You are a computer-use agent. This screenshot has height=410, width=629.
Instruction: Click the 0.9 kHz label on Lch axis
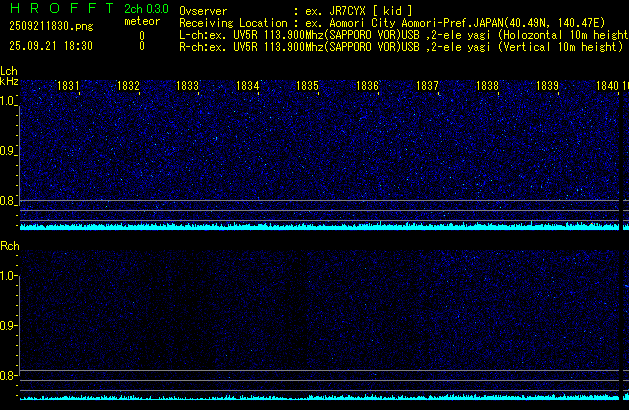point(9,151)
